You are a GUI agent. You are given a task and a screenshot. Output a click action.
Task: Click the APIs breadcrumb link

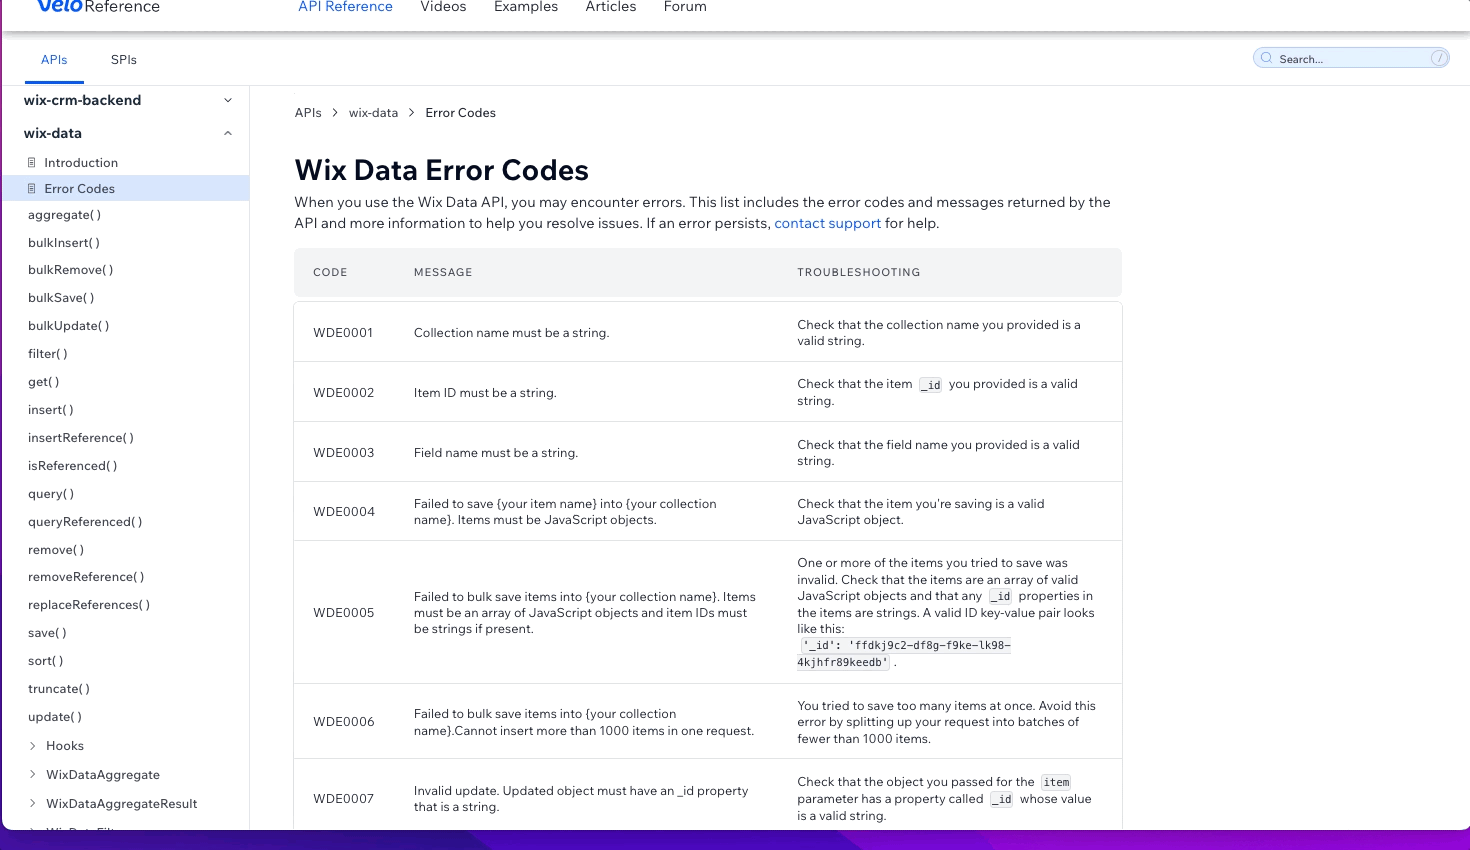coord(308,113)
